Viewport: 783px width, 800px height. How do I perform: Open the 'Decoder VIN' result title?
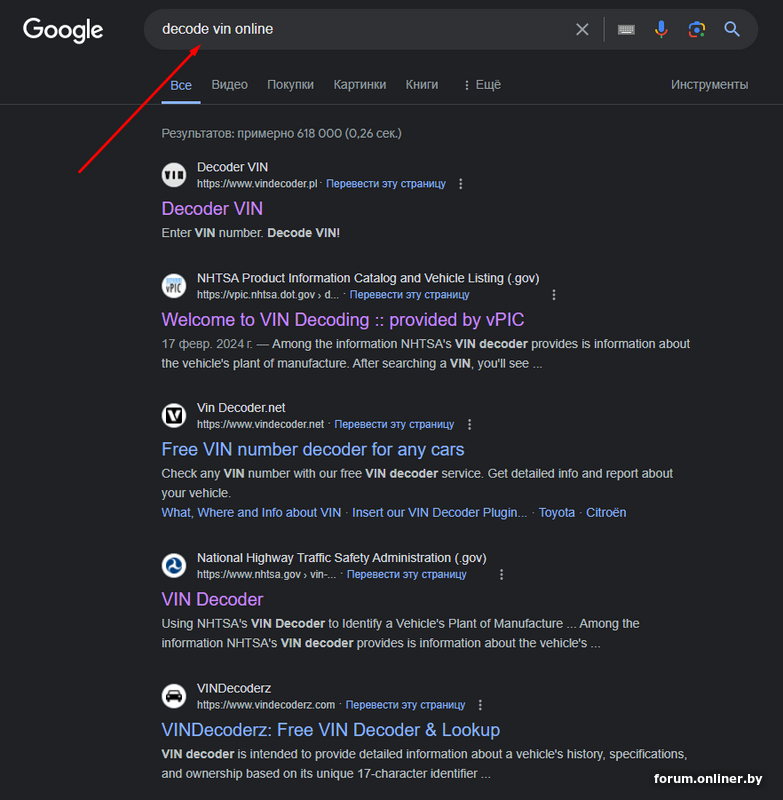click(212, 209)
